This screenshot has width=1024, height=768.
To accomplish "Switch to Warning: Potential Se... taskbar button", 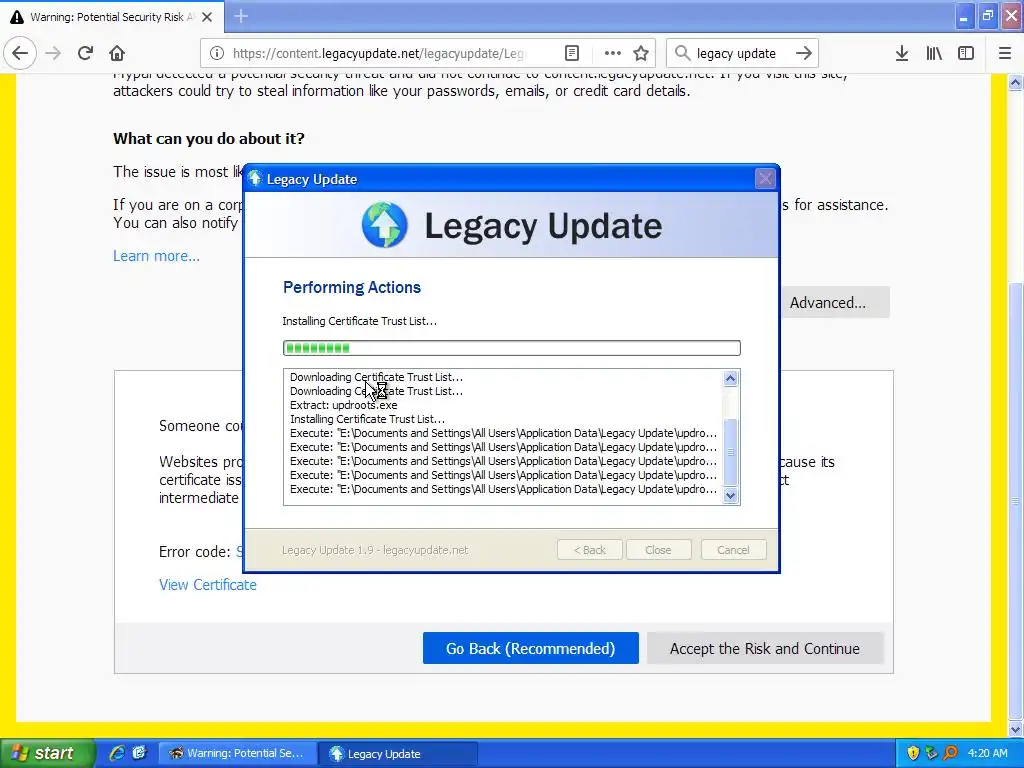I will point(238,753).
